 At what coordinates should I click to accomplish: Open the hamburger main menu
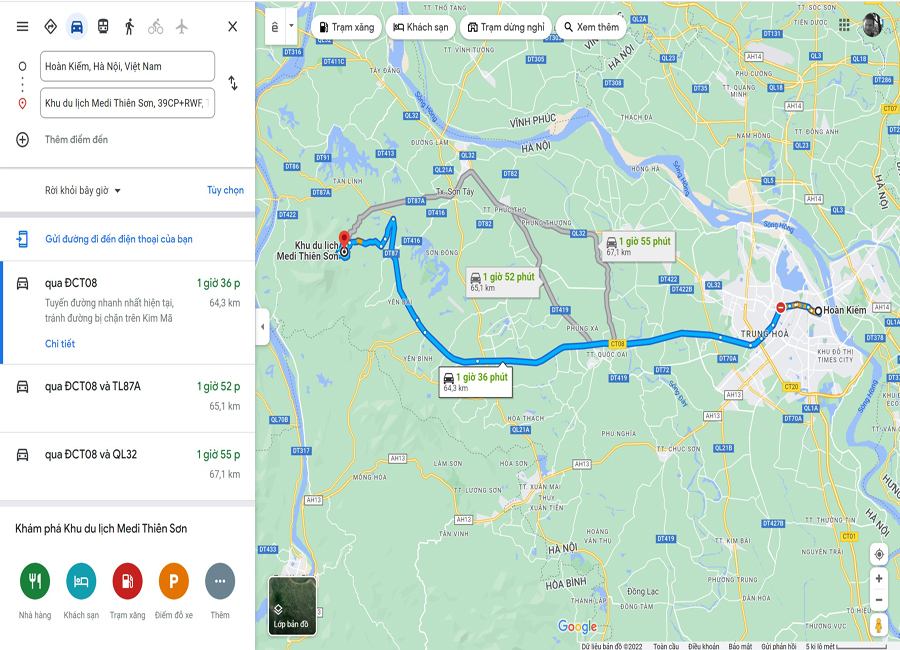(22, 26)
